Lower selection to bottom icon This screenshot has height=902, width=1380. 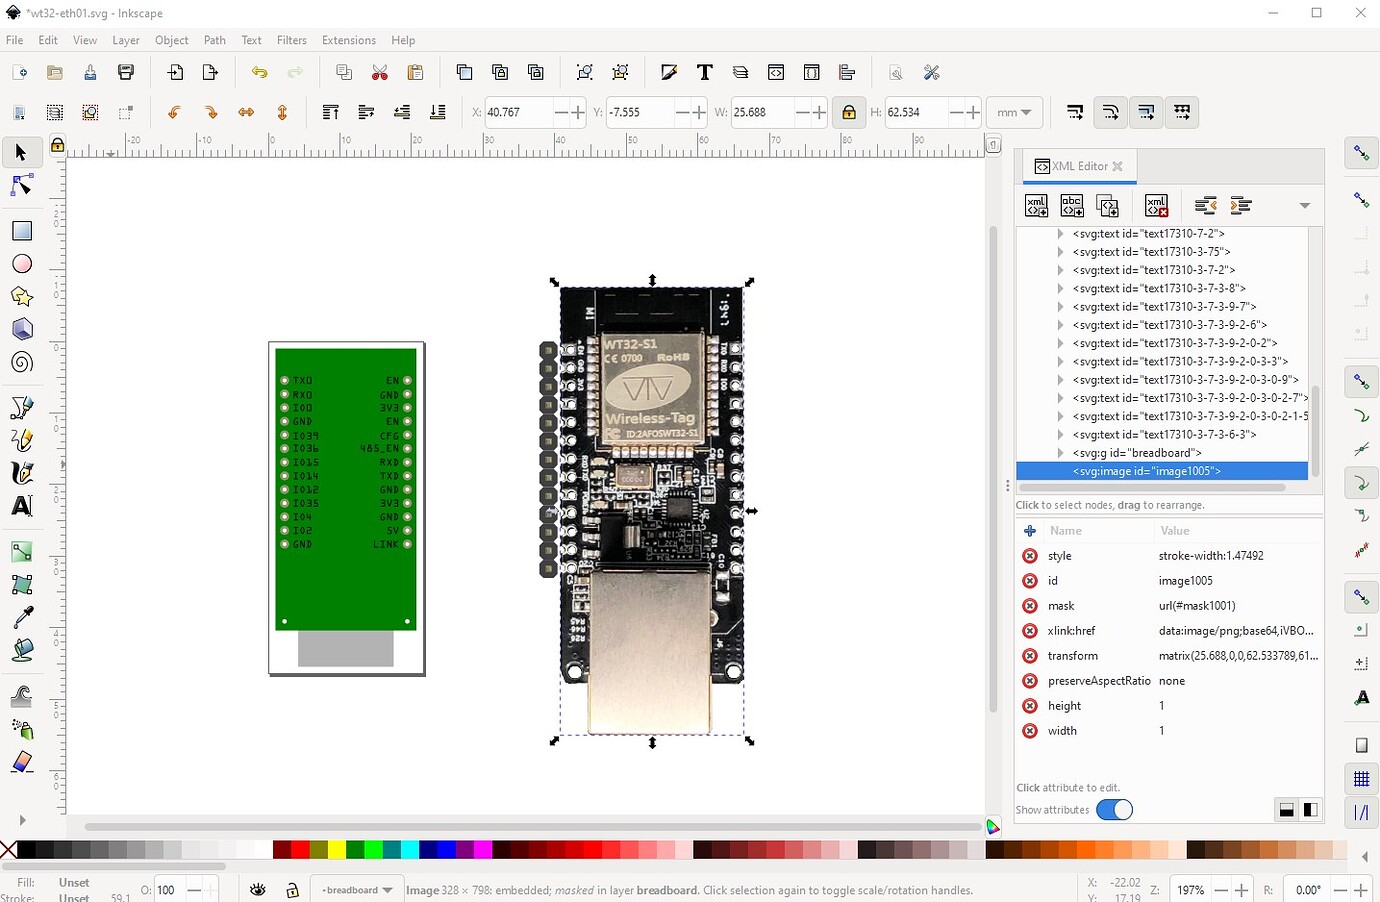tap(437, 112)
